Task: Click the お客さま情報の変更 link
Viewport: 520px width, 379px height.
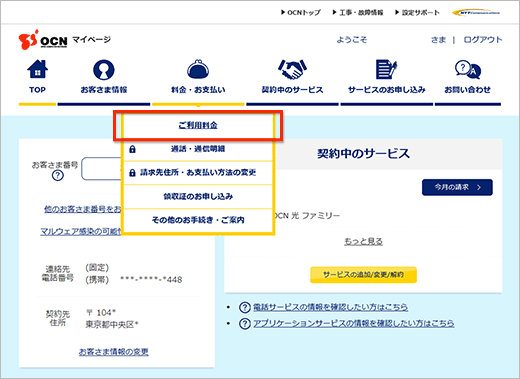Action: (x=114, y=352)
